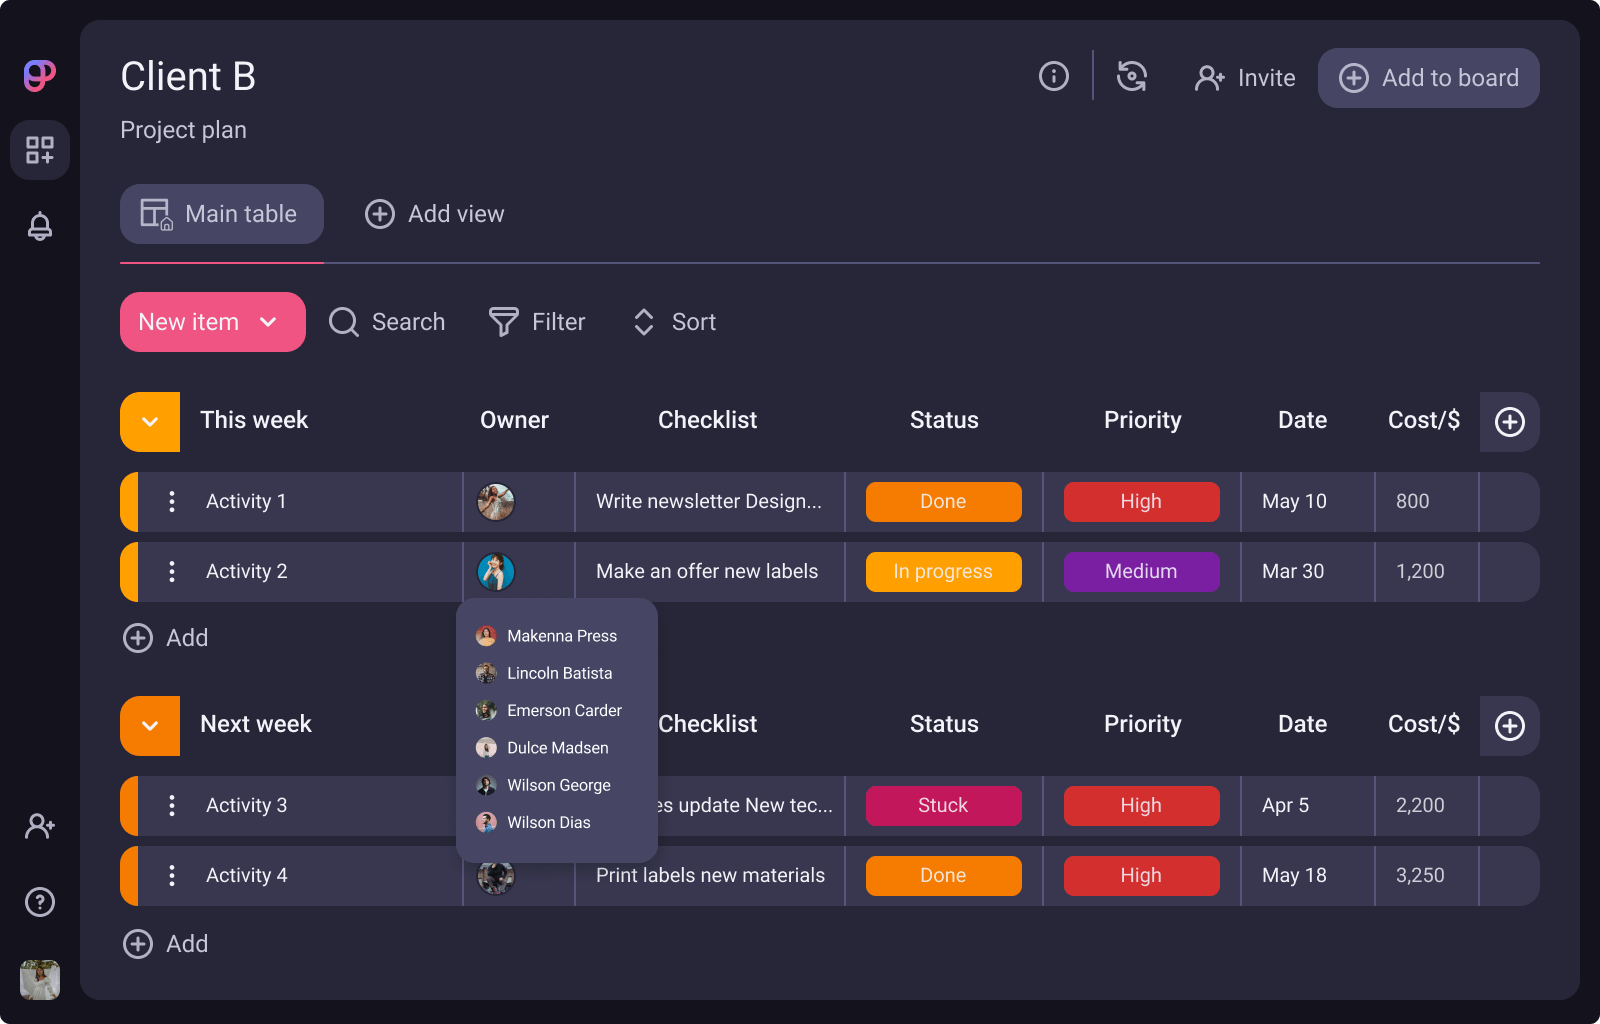This screenshot has width=1600, height=1024.
Task: Open the invite member icon in left sidebar
Action: point(40,825)
